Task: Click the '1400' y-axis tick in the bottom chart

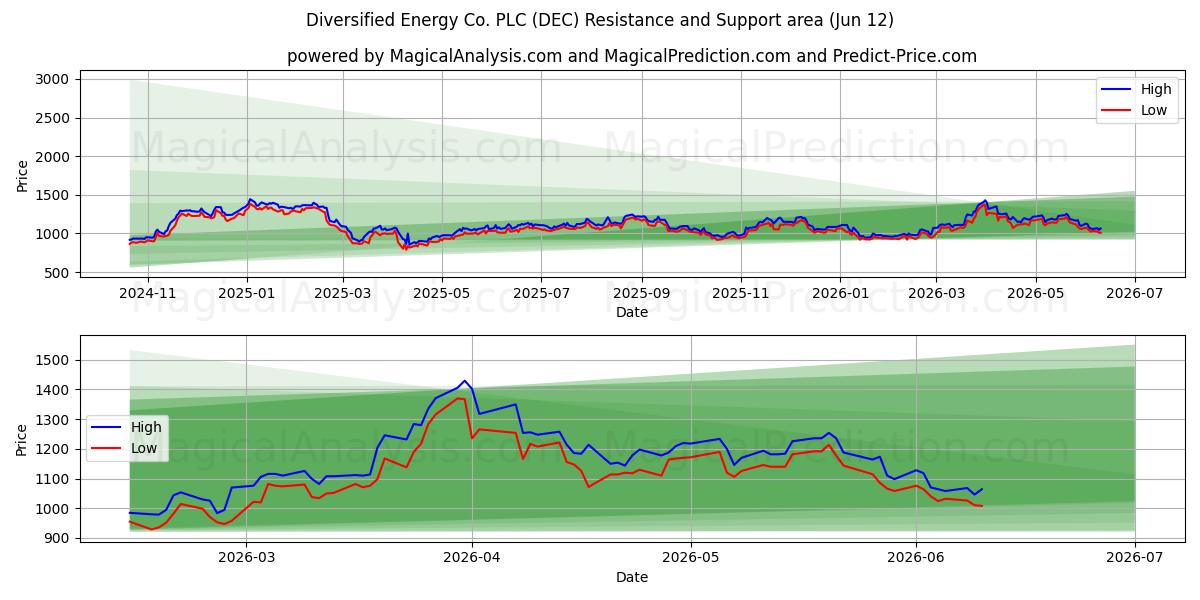Action: point(52,390)
